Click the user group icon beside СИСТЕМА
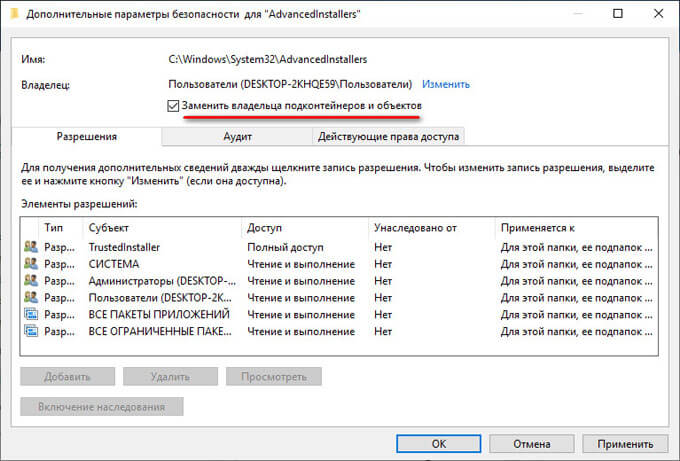 click(31, 264)
